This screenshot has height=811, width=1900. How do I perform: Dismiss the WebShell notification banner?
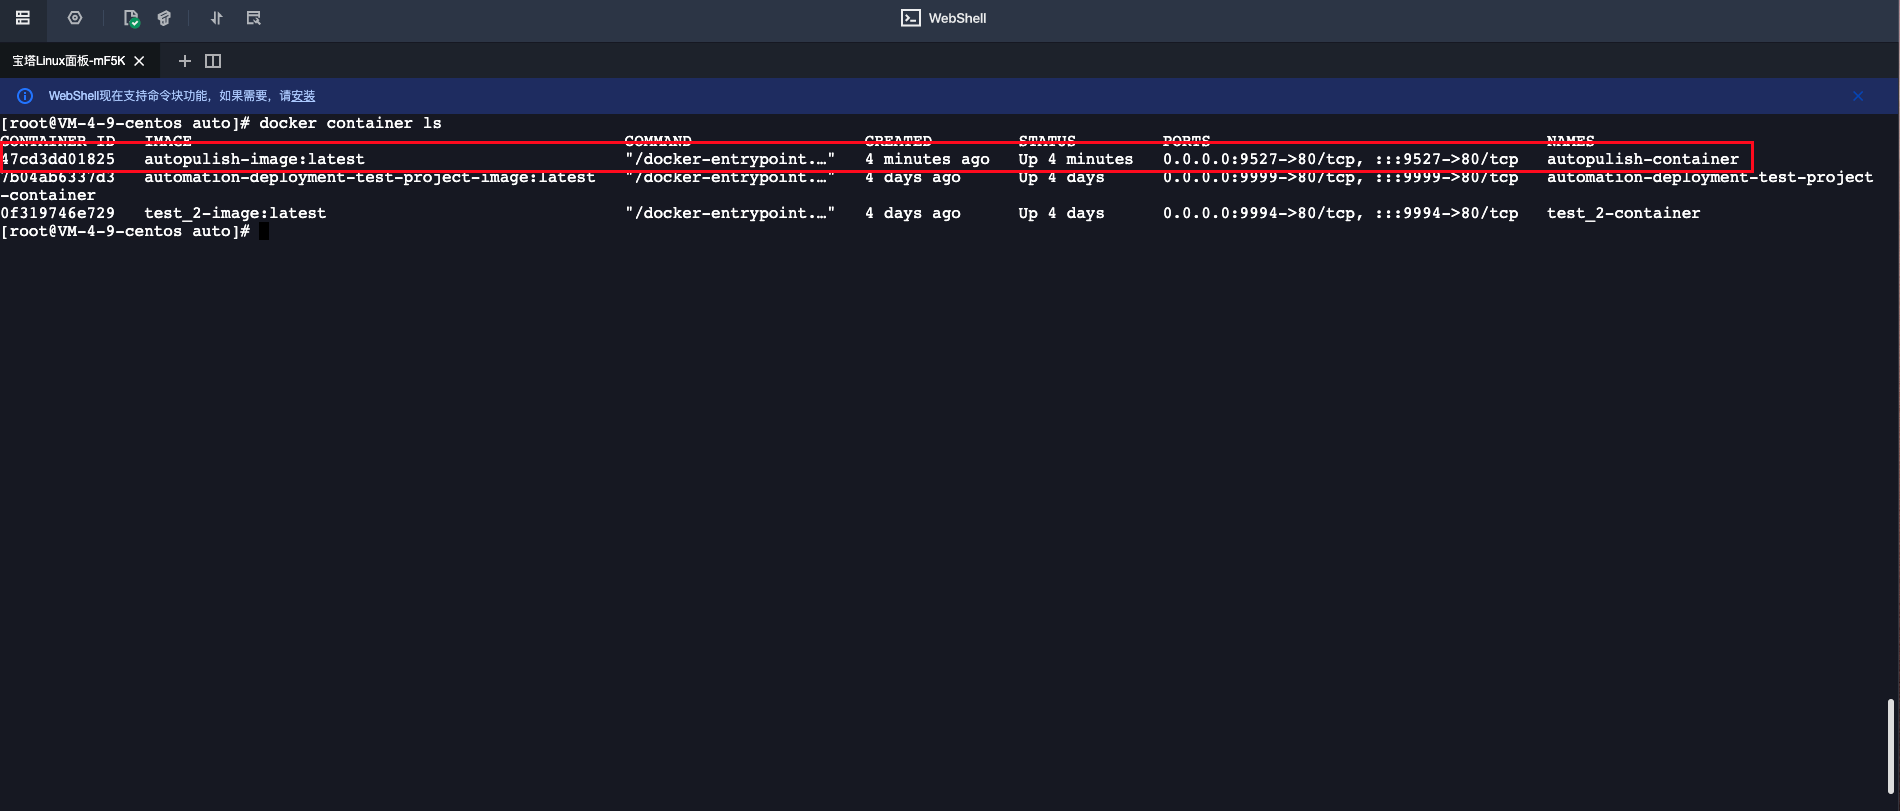(1858, 96)
